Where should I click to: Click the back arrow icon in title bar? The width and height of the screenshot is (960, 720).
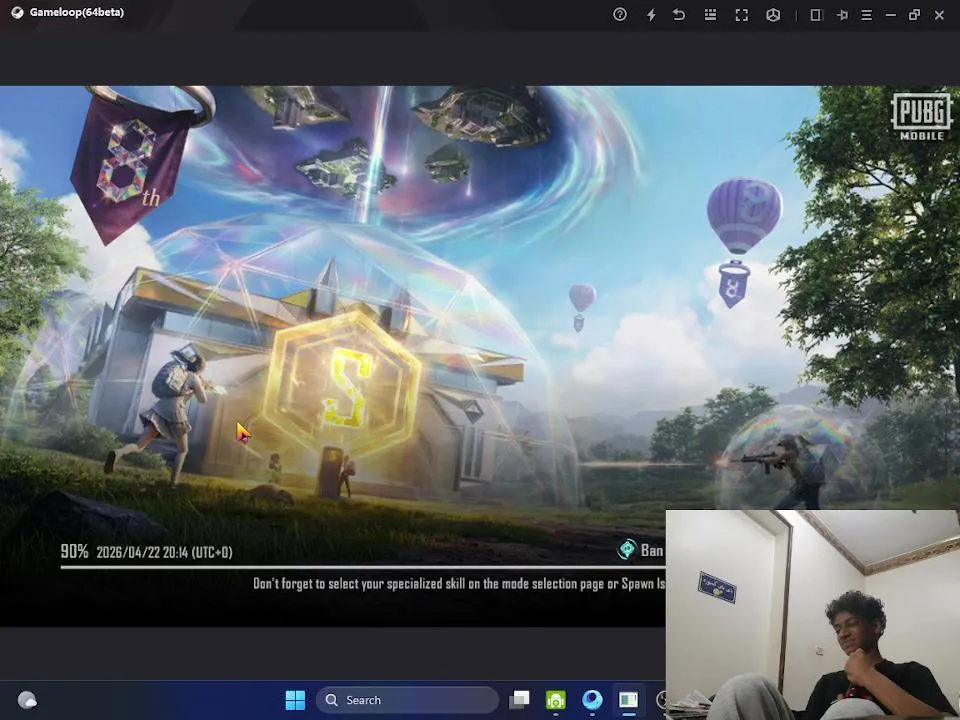click(679, 14)
